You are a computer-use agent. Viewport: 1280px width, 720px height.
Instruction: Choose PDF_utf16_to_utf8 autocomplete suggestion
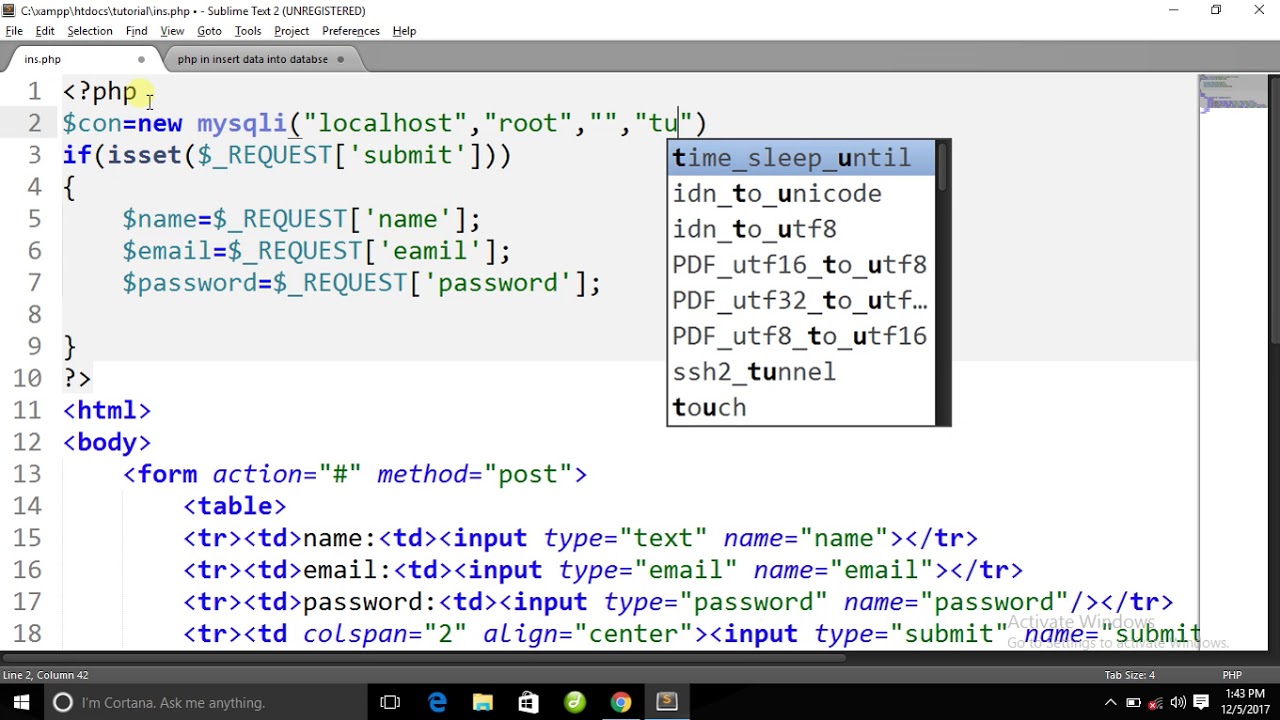(x=802, y=265)
